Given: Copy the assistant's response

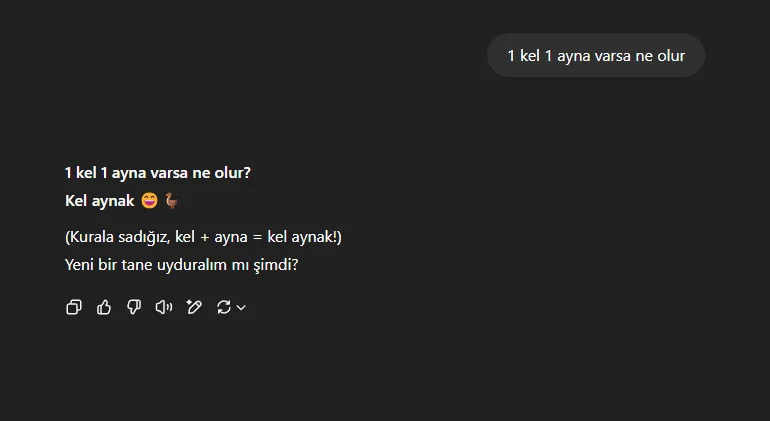Looking at the screenshot, I should click(73, 307).
